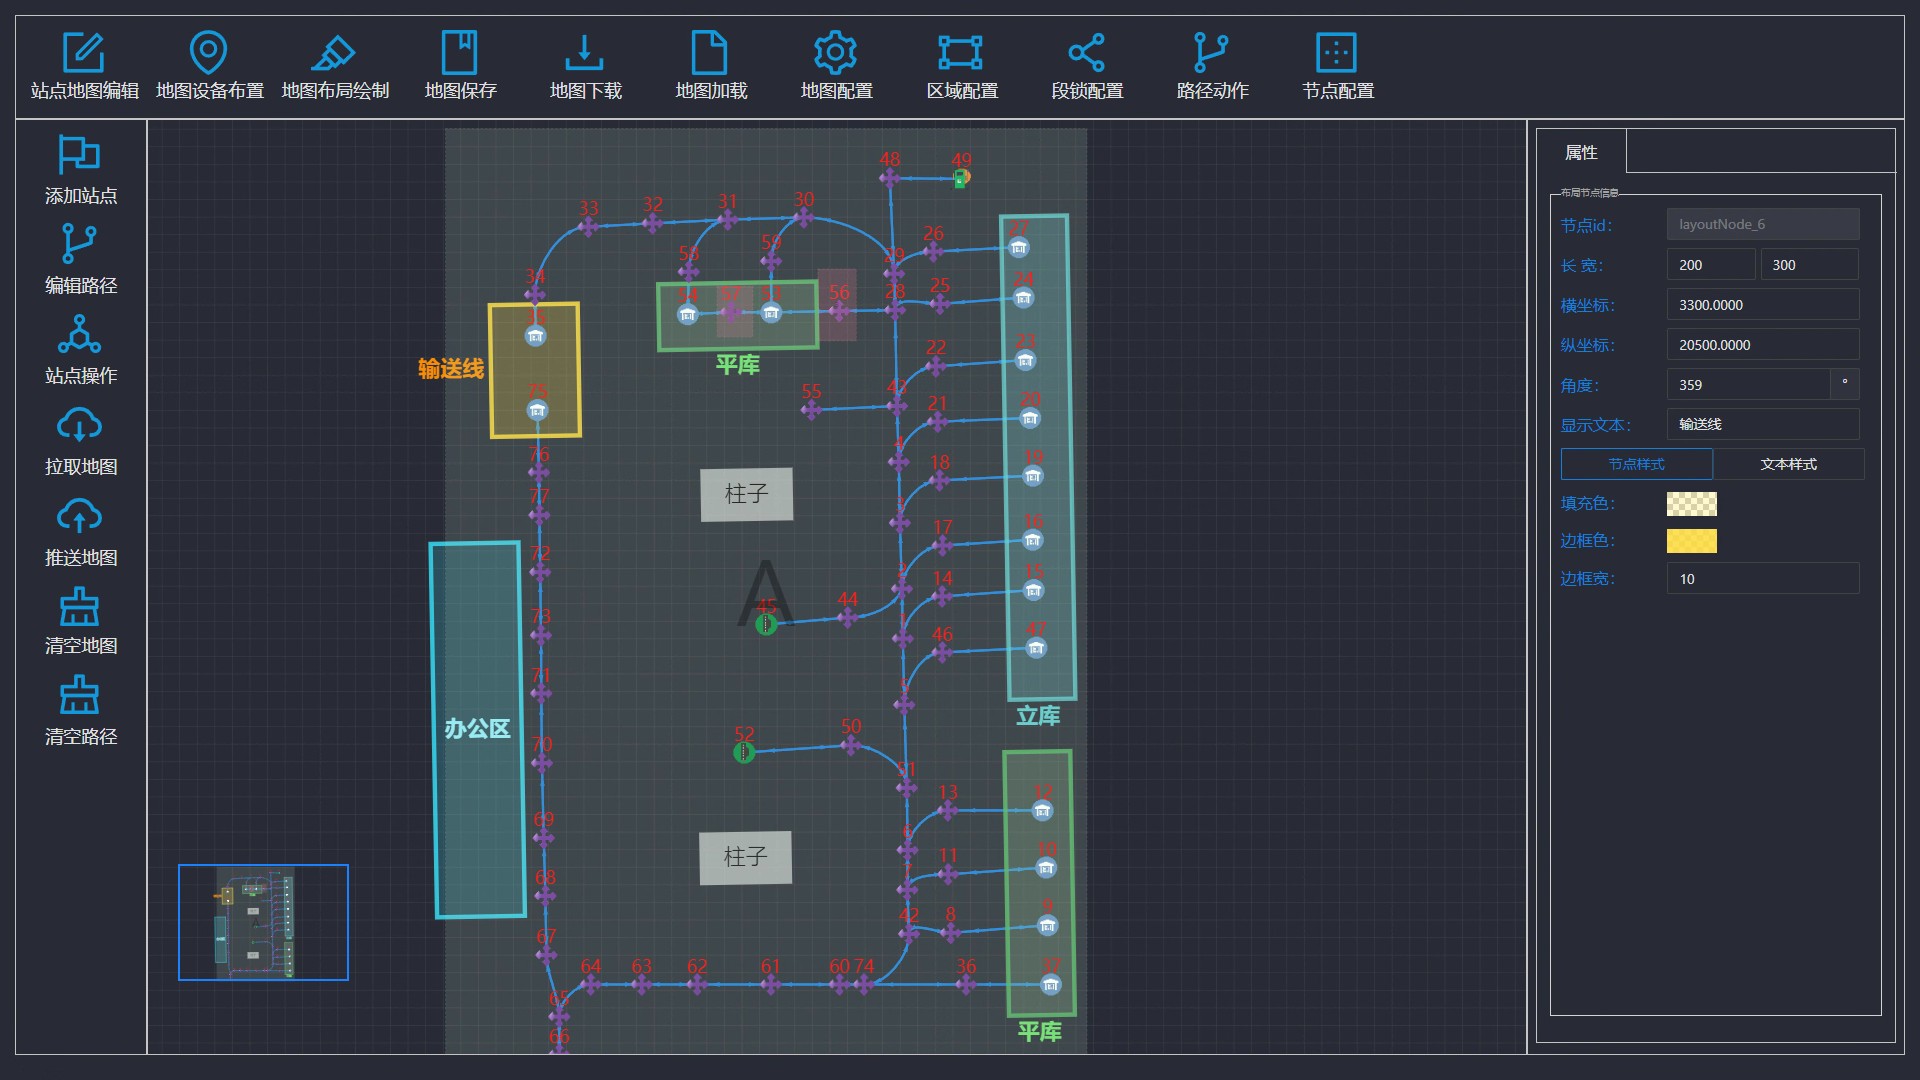This screenshot has width=1920, height=1080.
Task: Select path node 50
Action: coord(851,745)
